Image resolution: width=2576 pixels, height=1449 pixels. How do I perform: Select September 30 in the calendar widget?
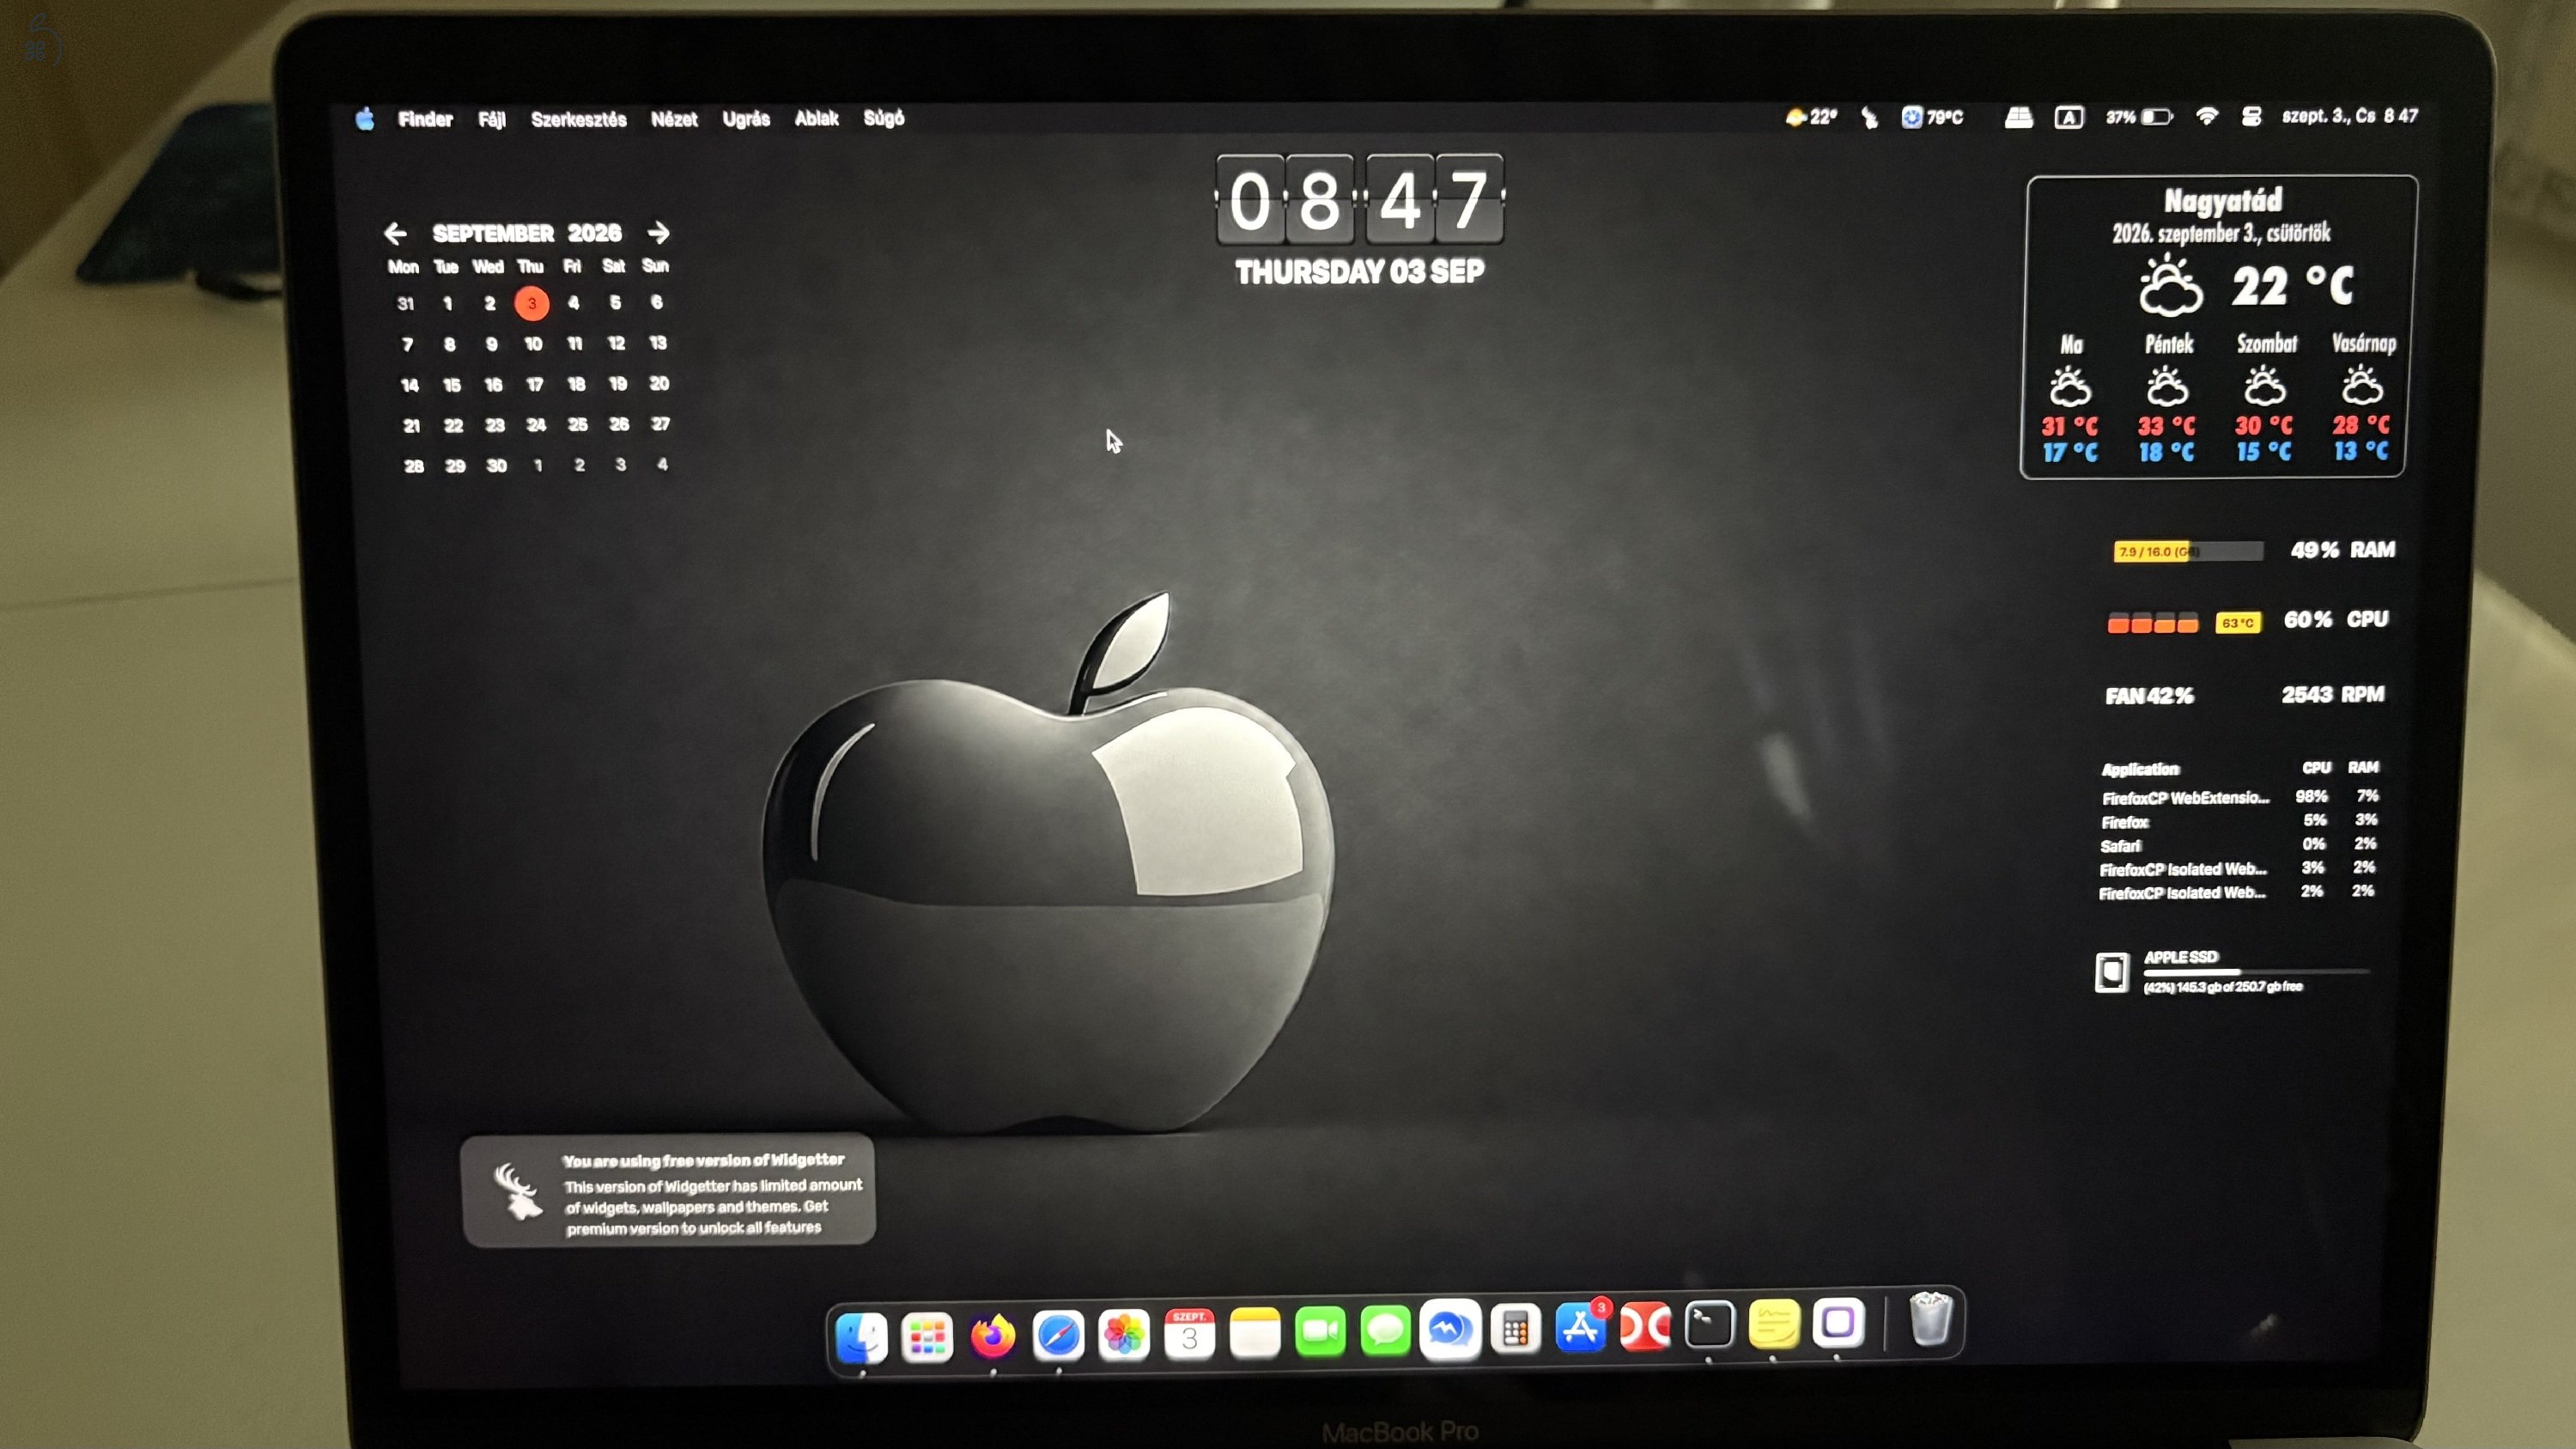[496, 466]
